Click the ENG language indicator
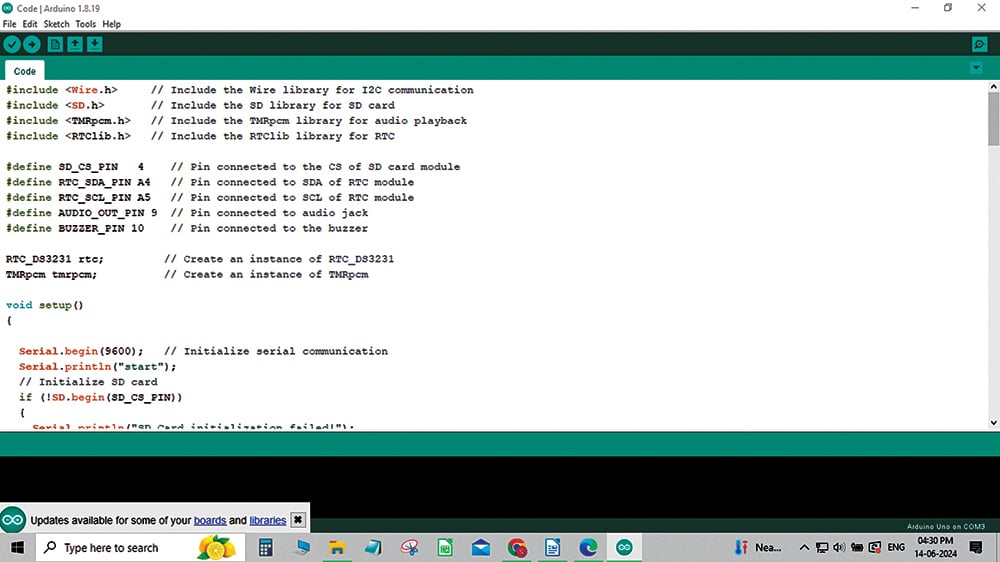The width and height of the screenshot is (1000, 562). pyautogui.click(x=896, y=547)
